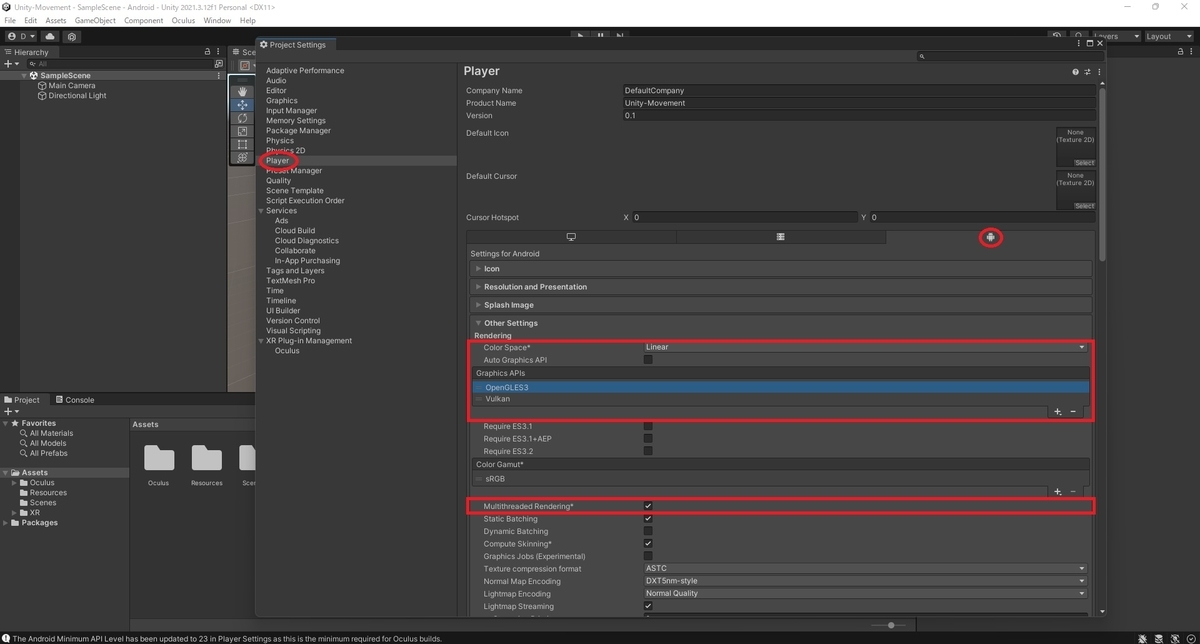Image resolution: width=1200 pixels, height=644 pixels.
Task: Expand Splash Image section
Action: tap(781, 305)
